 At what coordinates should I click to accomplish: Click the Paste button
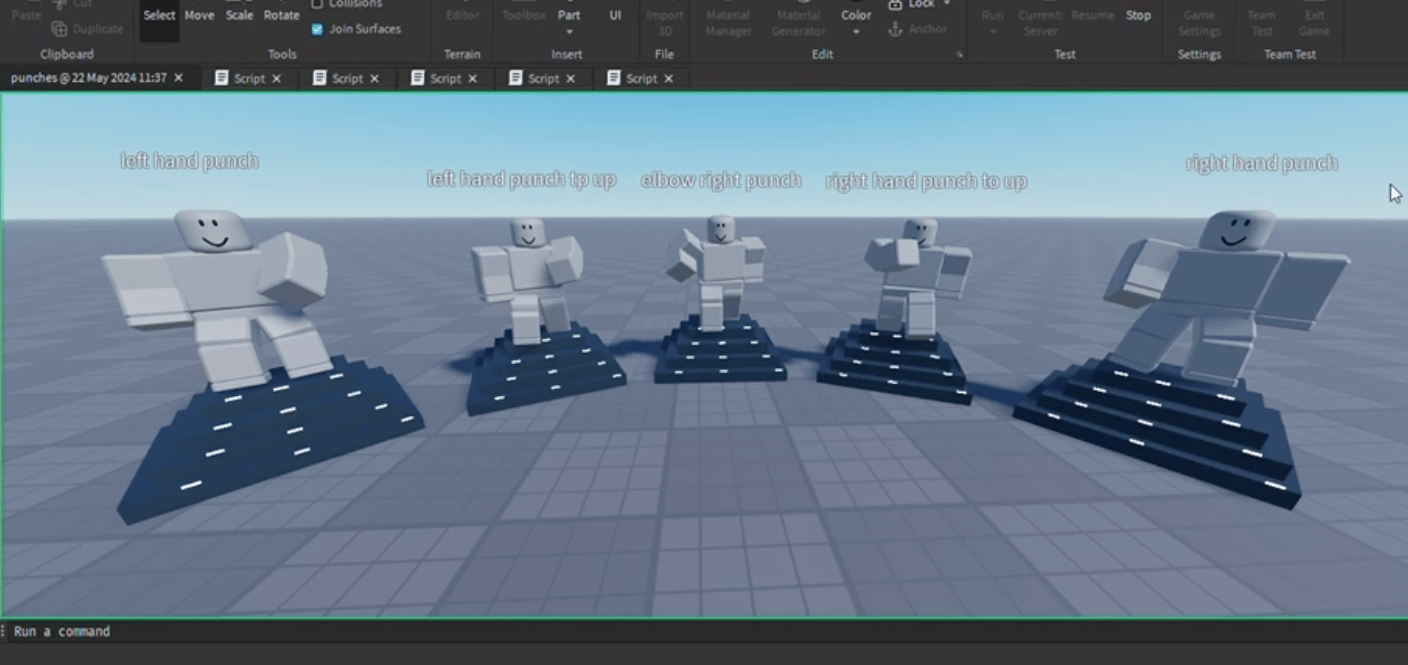26,15
